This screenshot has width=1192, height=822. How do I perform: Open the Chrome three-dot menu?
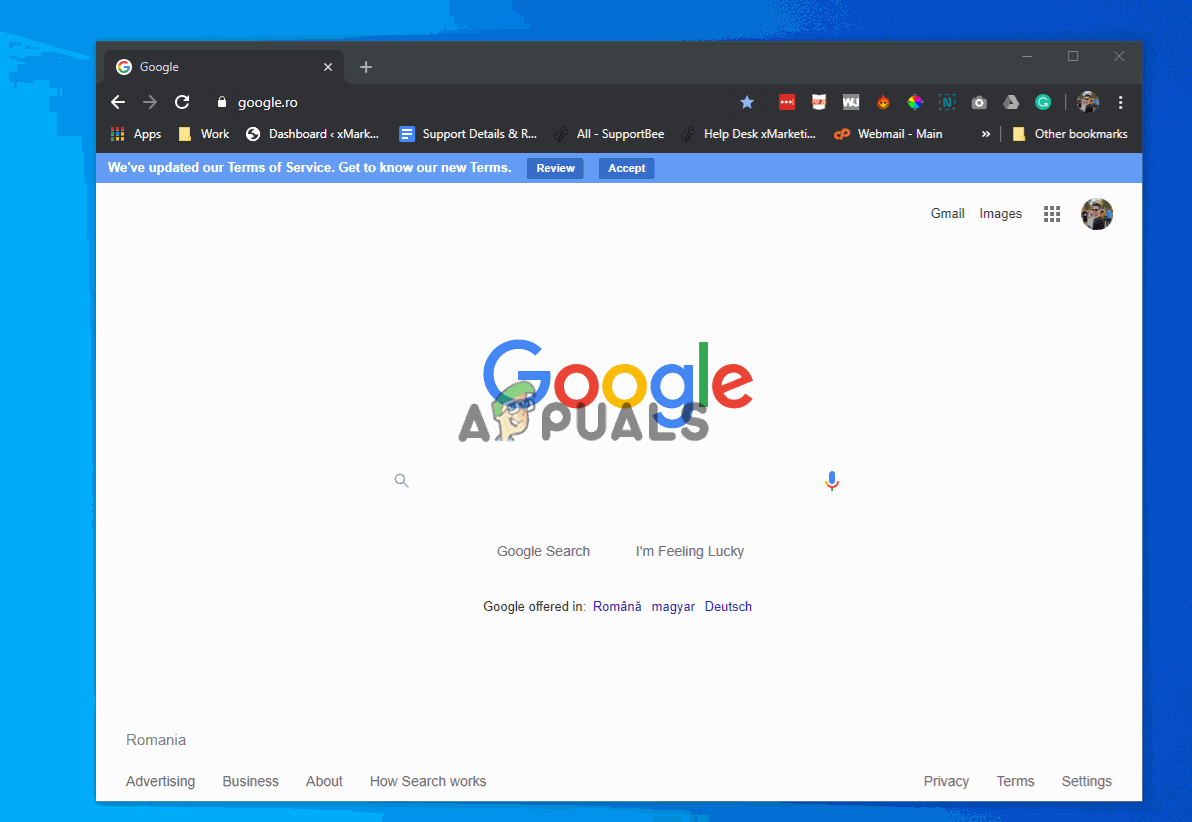tap(1121, 102)
